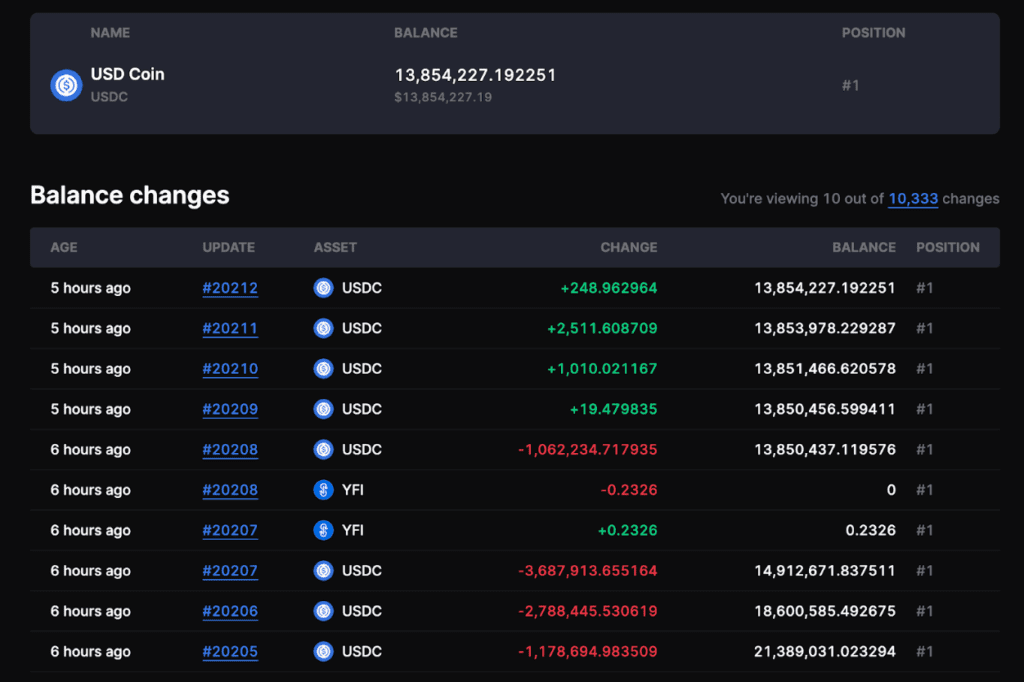
Task: Sort the table by the BALANCE column header
Action: pos(864,247)
